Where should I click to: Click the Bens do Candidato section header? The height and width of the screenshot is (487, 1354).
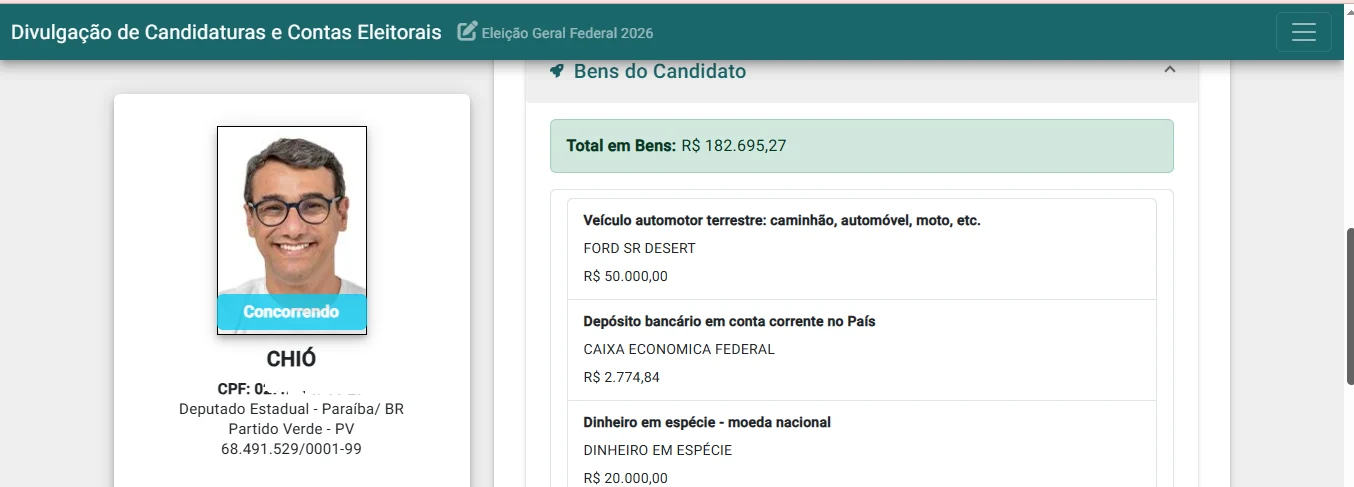[861, 72]
